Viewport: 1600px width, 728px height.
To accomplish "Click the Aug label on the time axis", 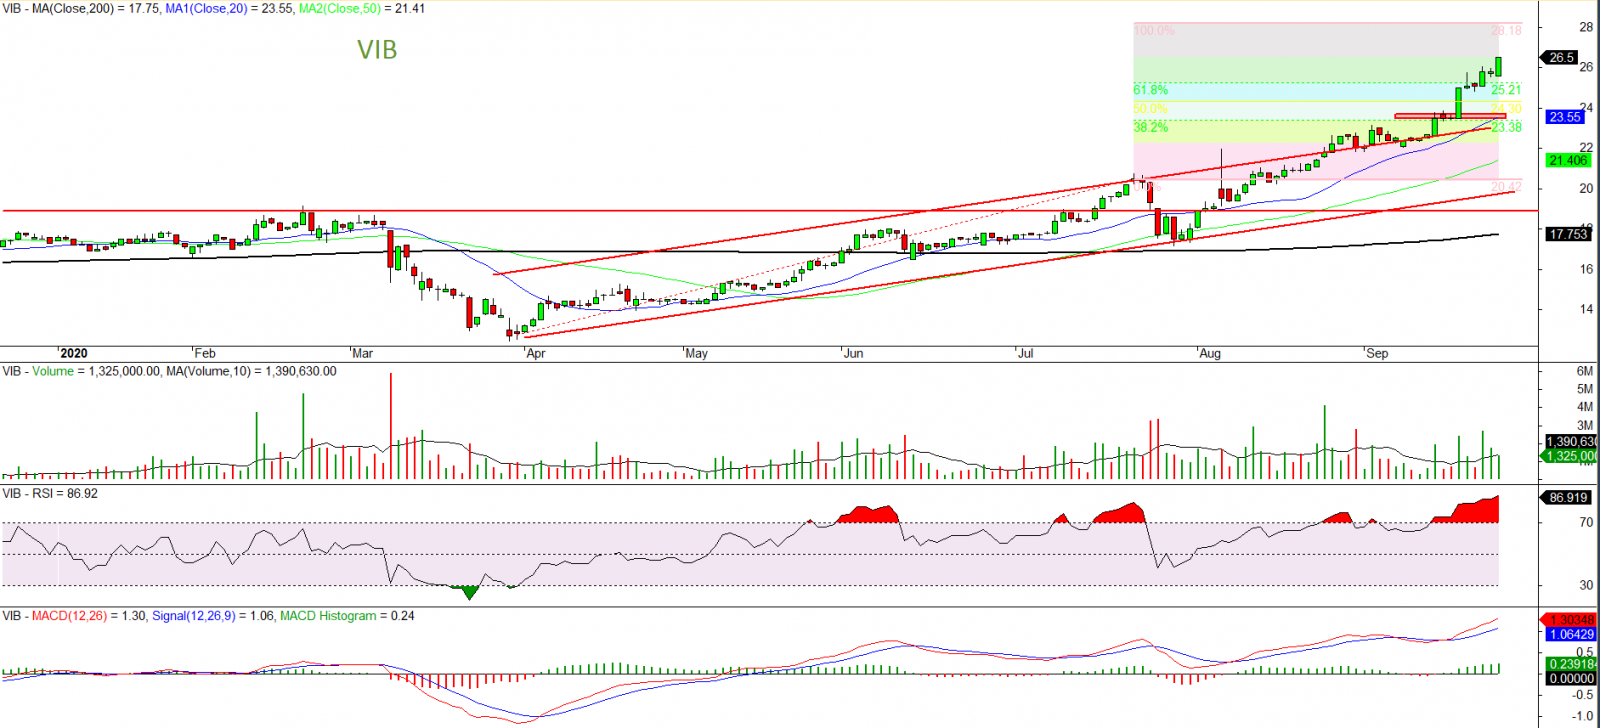I will tap(1210, 353).
